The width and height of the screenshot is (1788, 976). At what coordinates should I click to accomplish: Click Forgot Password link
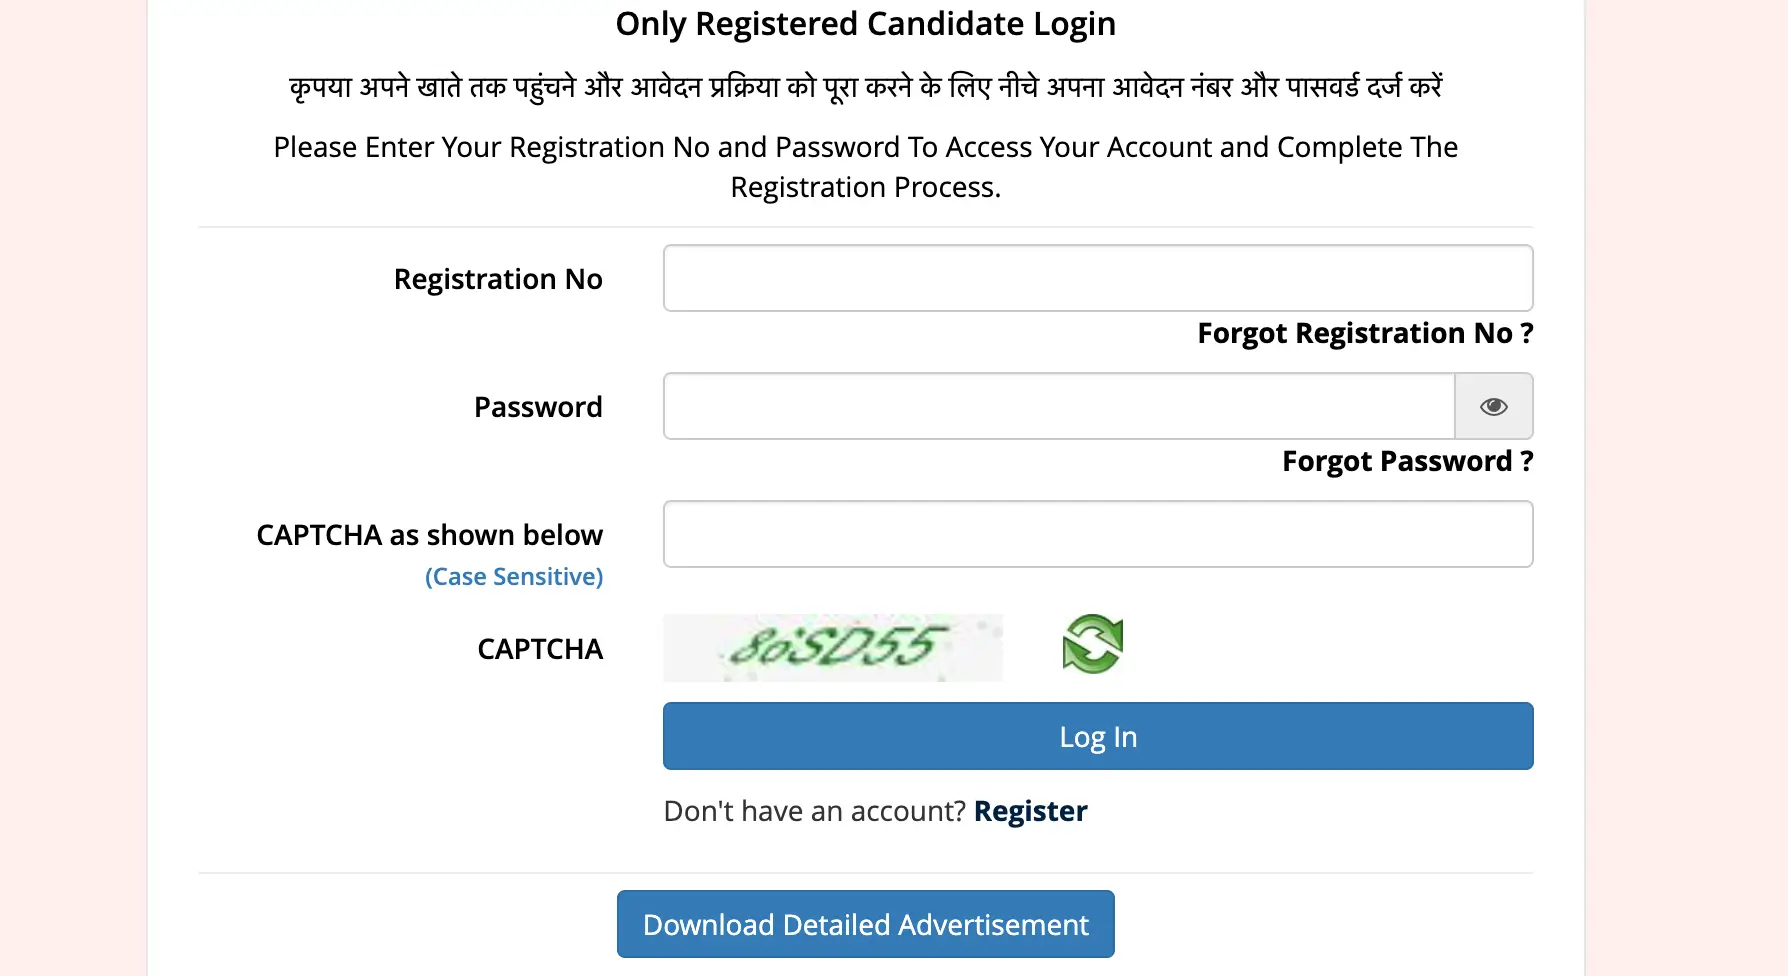click(1406, 461)
